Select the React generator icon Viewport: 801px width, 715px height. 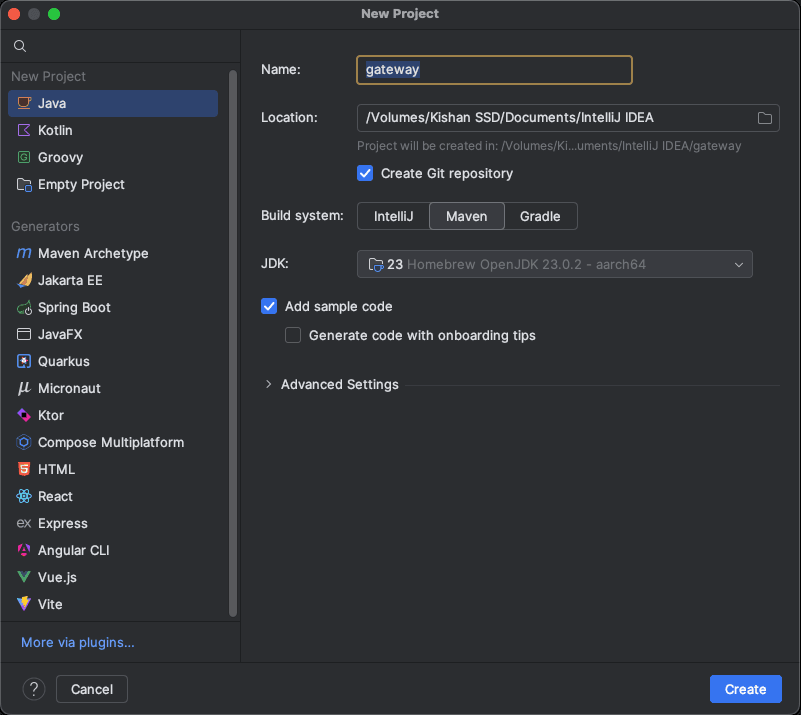click(24, 496)
